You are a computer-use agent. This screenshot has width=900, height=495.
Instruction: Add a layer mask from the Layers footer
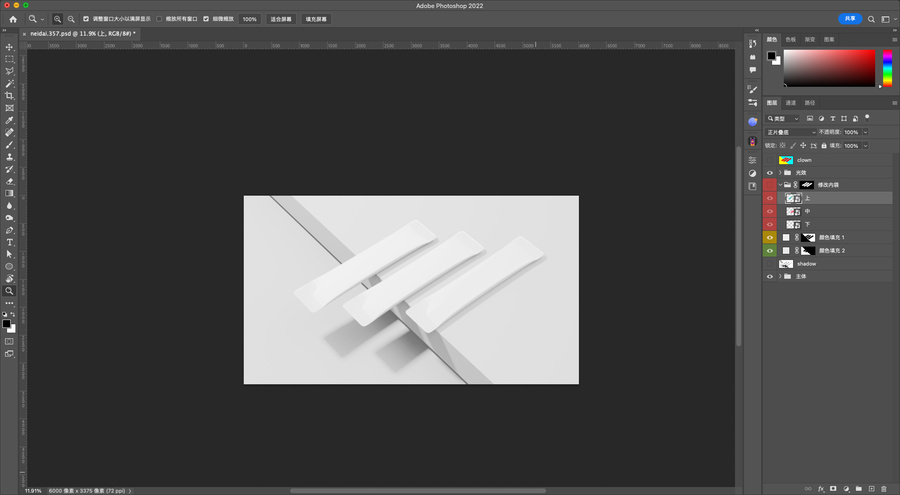click(833, 489)
